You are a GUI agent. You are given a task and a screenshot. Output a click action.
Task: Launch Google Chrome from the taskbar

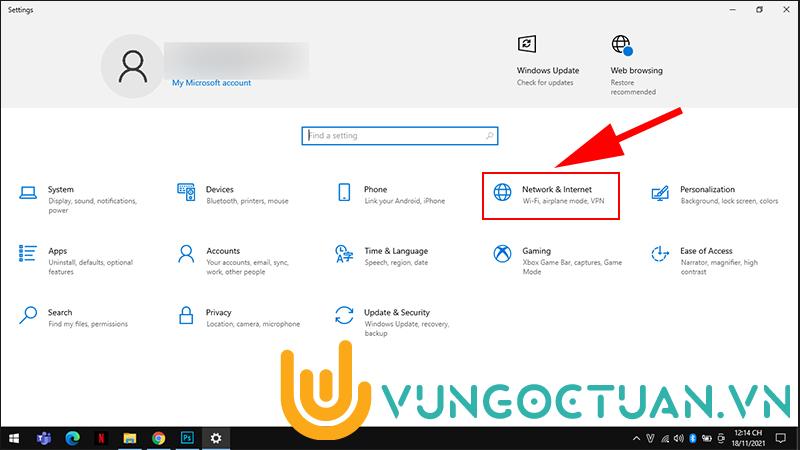[x=159, y=438]
